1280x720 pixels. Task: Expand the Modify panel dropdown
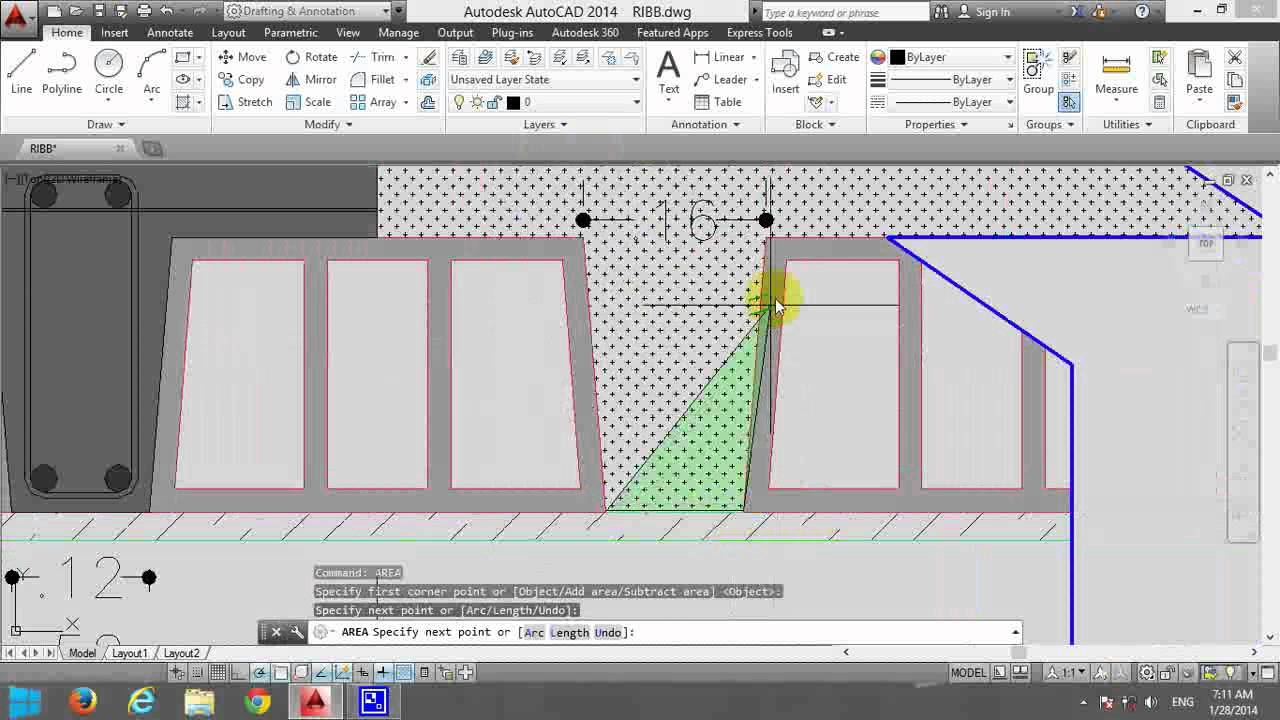coord(328,124)
